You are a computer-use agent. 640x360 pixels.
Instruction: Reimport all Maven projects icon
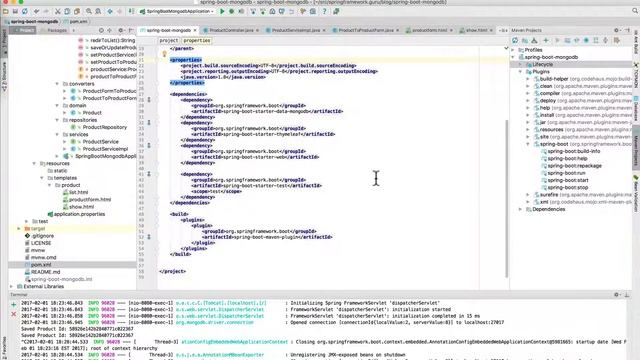click(515, 40)
